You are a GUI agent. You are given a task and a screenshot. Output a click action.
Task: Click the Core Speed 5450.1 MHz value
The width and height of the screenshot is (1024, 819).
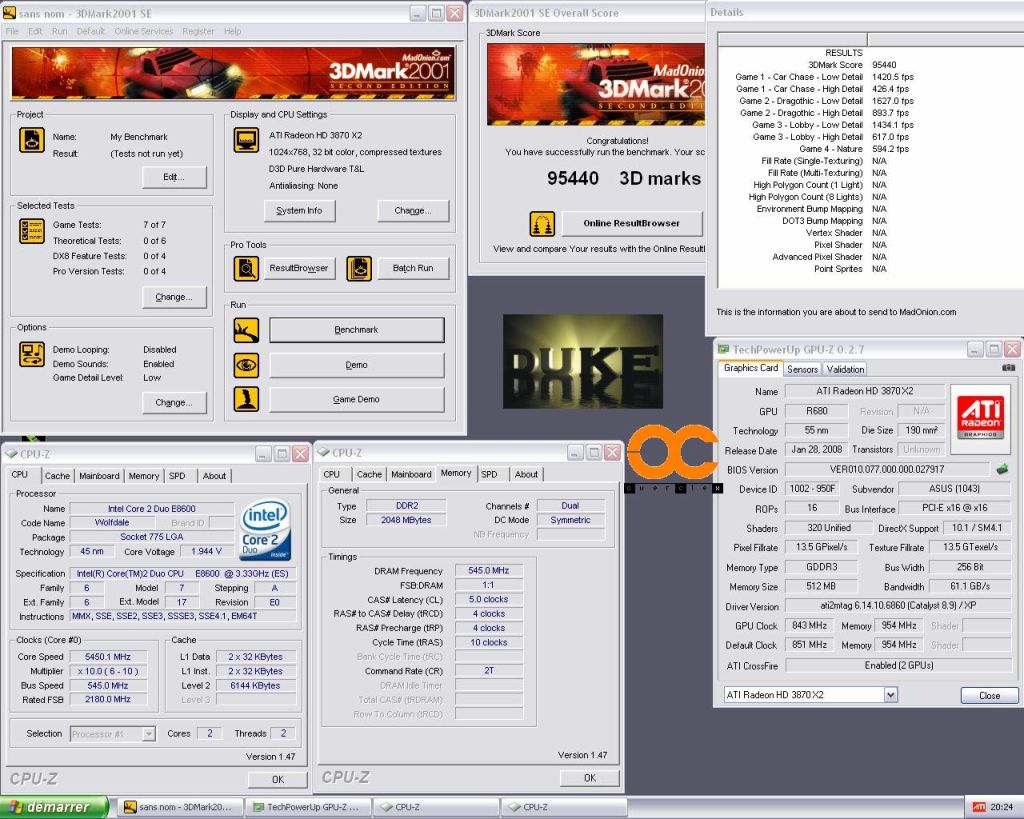tap(108, 657)
